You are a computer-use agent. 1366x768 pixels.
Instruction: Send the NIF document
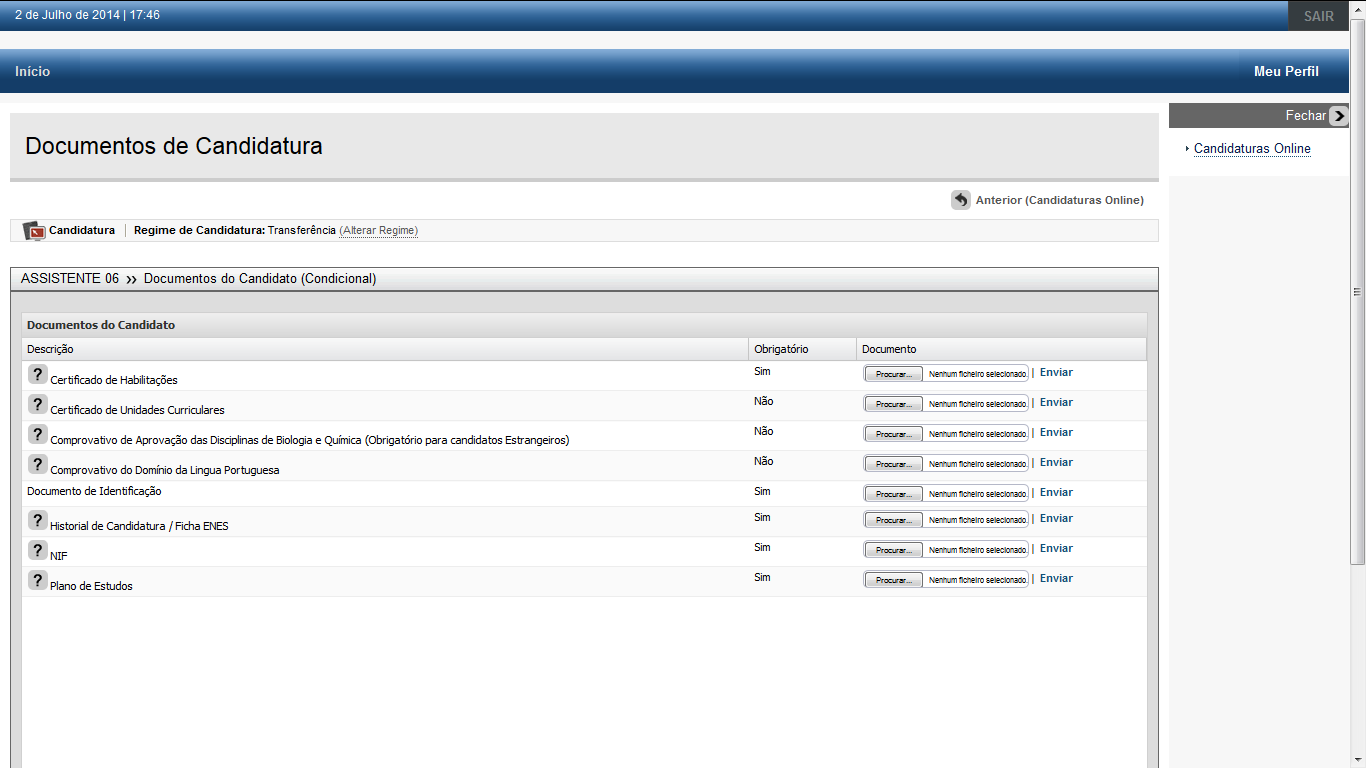tap(1056, 548)
